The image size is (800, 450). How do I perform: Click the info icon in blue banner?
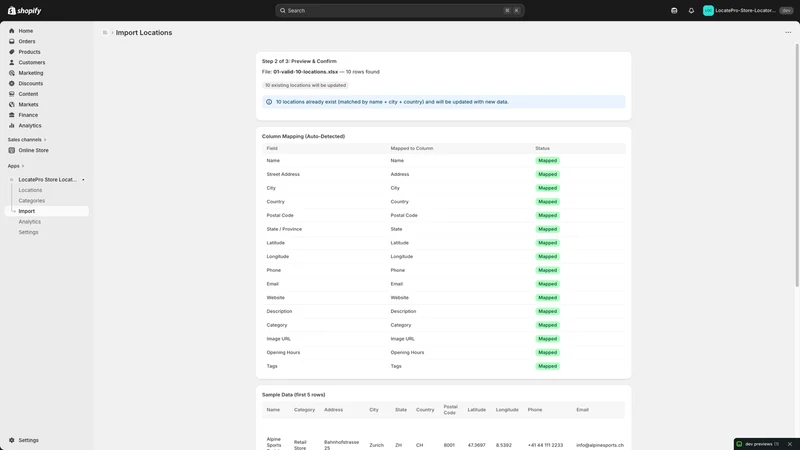coord(269,102)
